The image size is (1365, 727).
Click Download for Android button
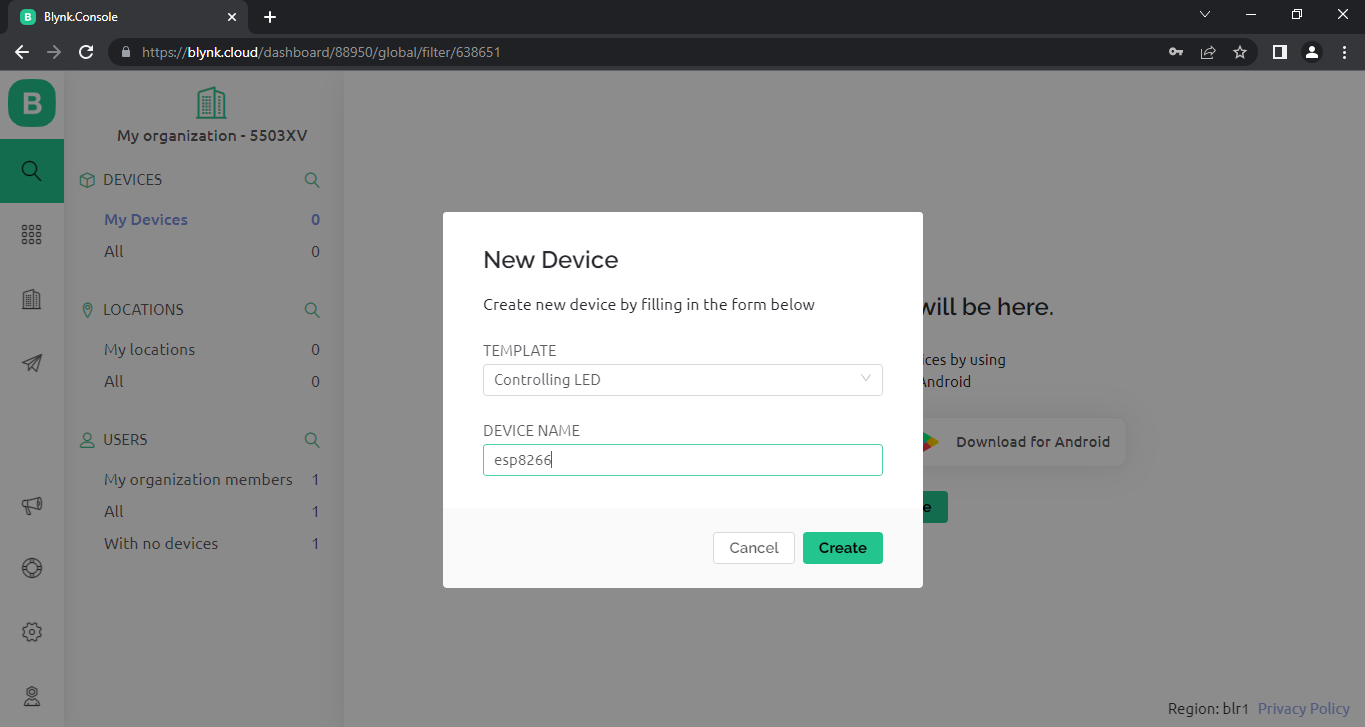click(1022, 442)
